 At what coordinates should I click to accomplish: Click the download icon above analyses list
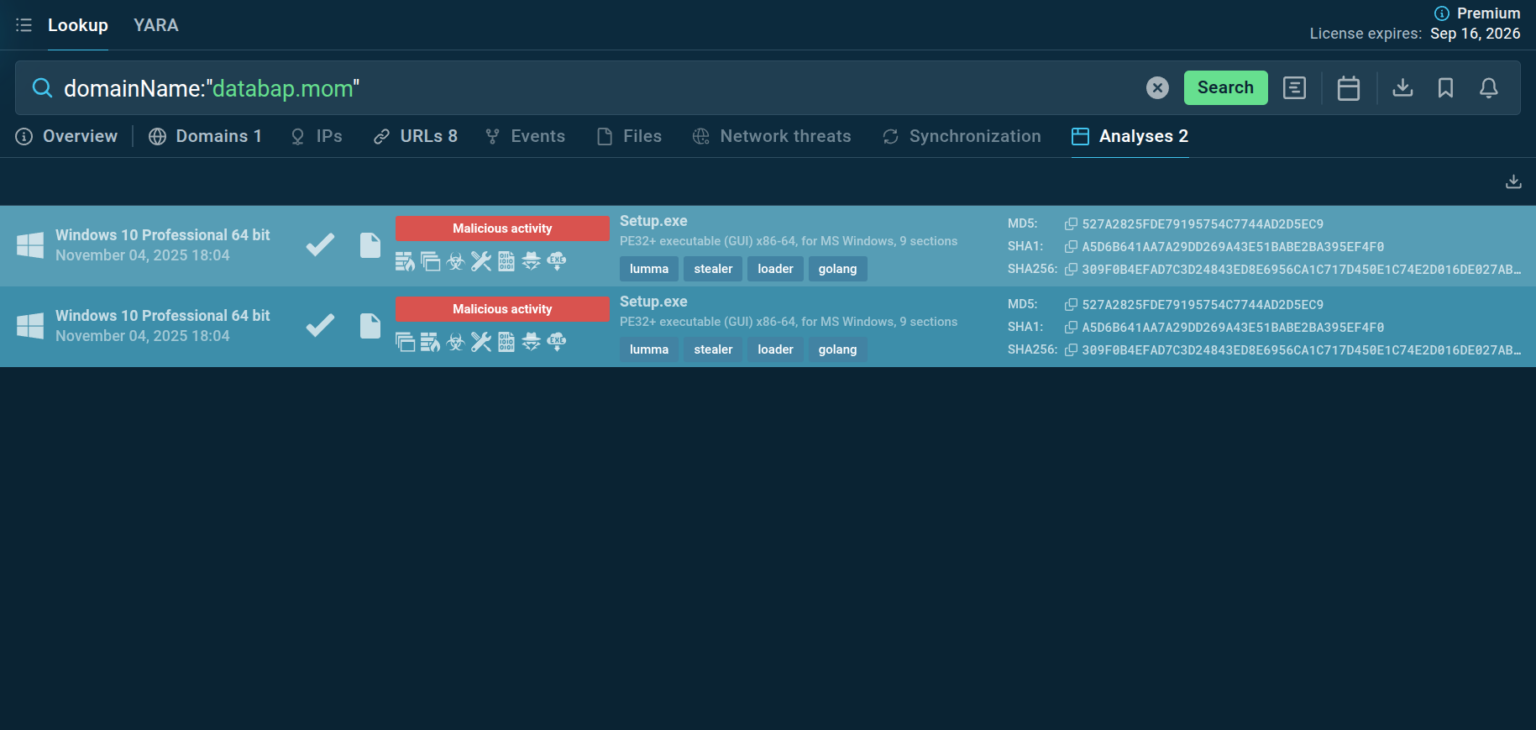pyautogui.click(x=1513, y=181)
